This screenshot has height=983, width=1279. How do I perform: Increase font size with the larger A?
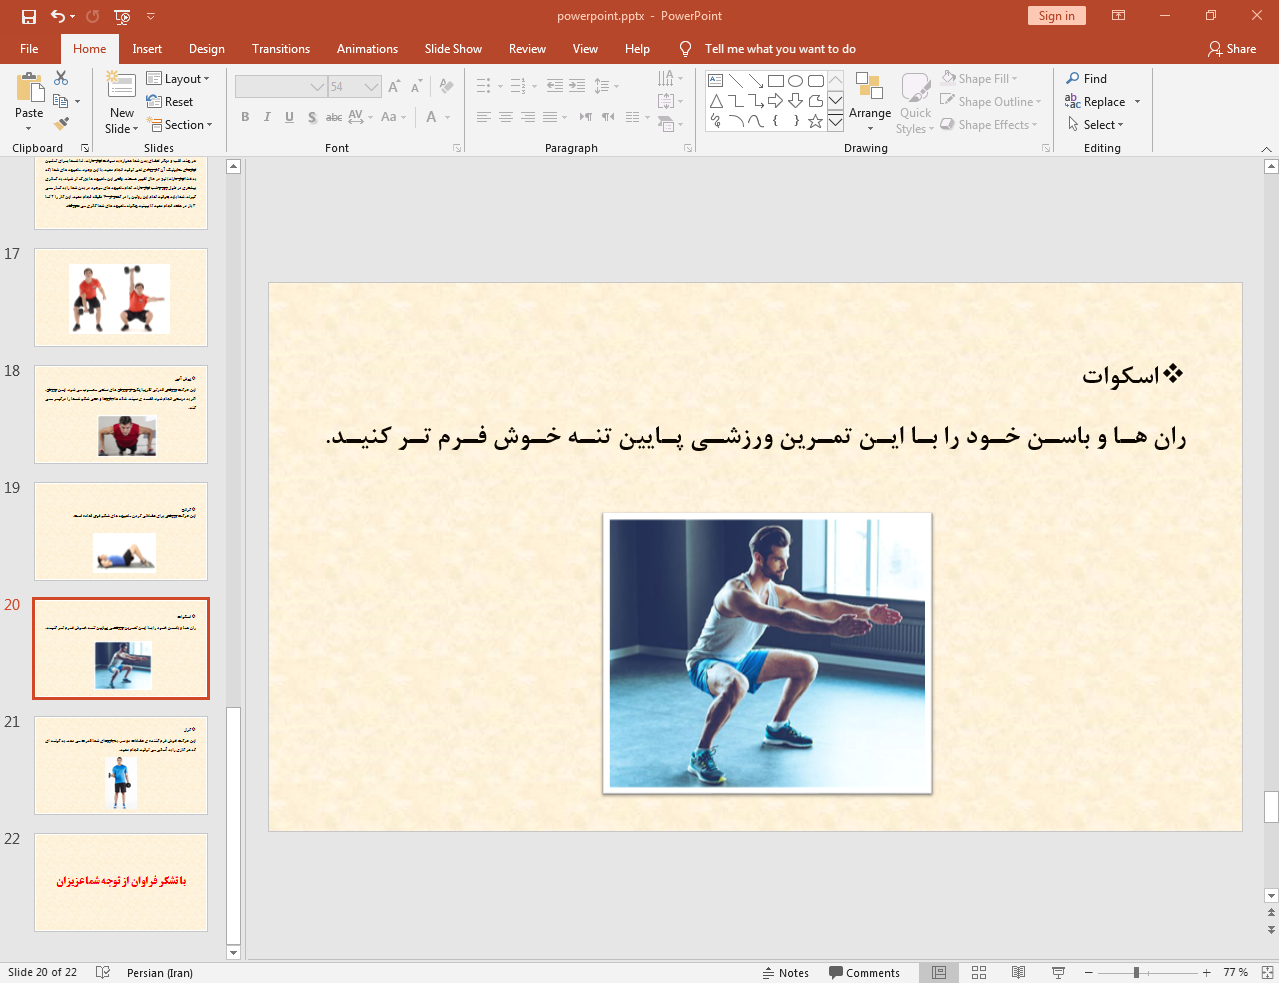pos(394,87)
